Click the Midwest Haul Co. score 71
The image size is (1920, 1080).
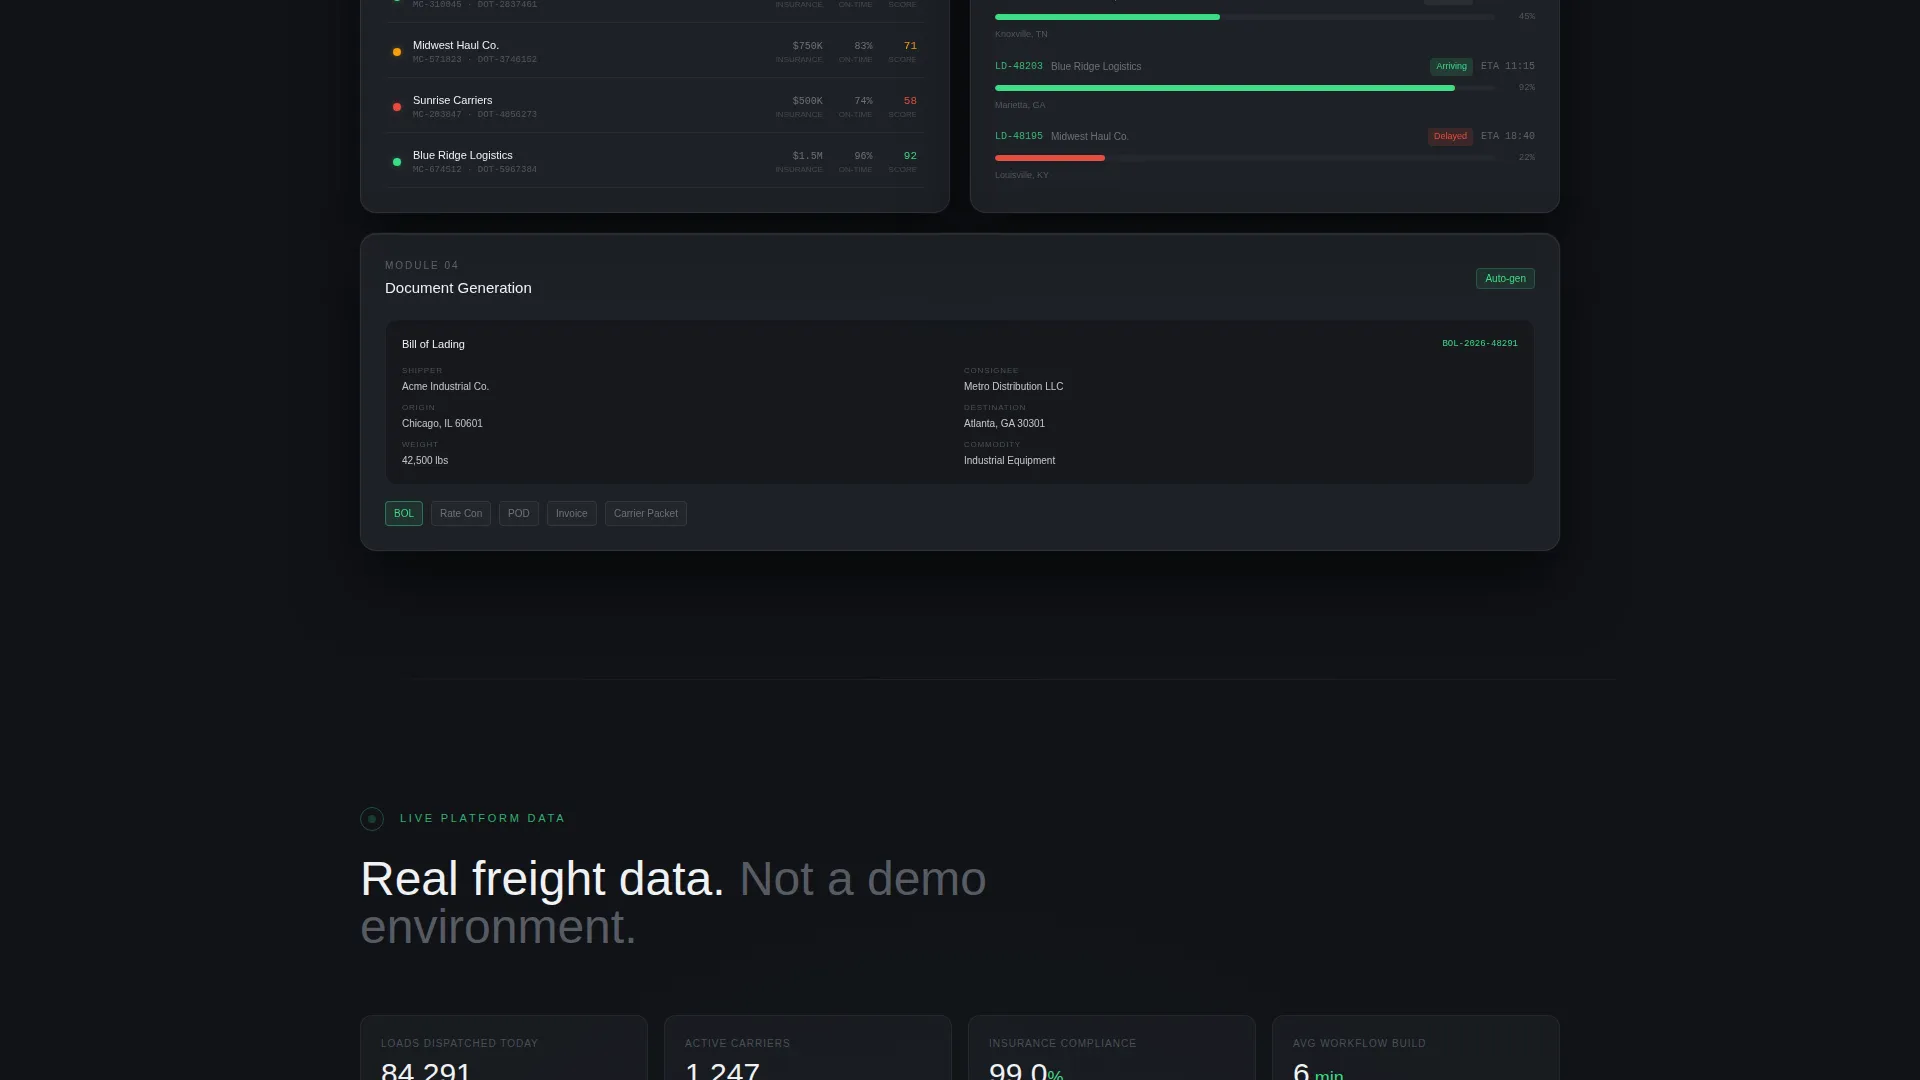910,46
